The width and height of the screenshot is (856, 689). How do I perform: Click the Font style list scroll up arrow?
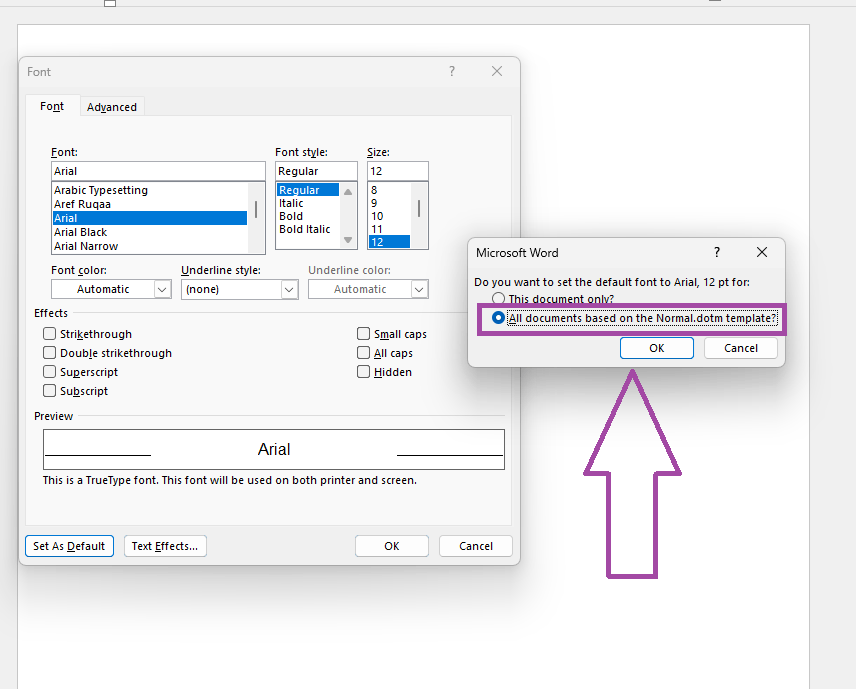(348, 191)
